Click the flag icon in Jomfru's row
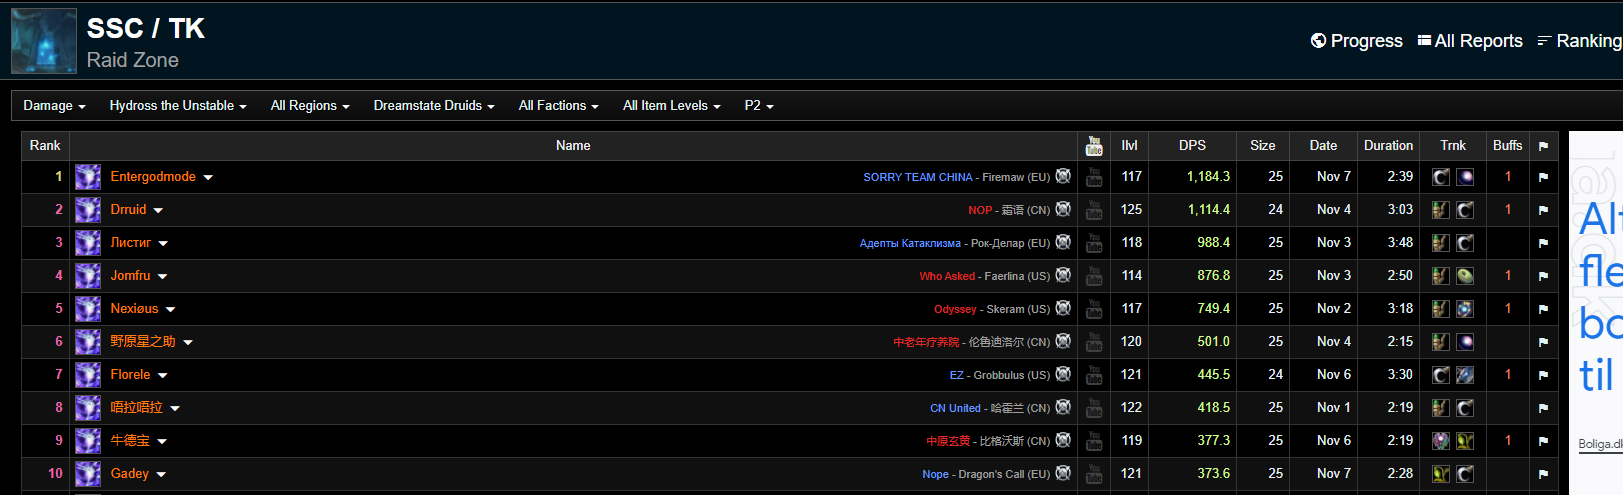 click(x=1543, y=276)
